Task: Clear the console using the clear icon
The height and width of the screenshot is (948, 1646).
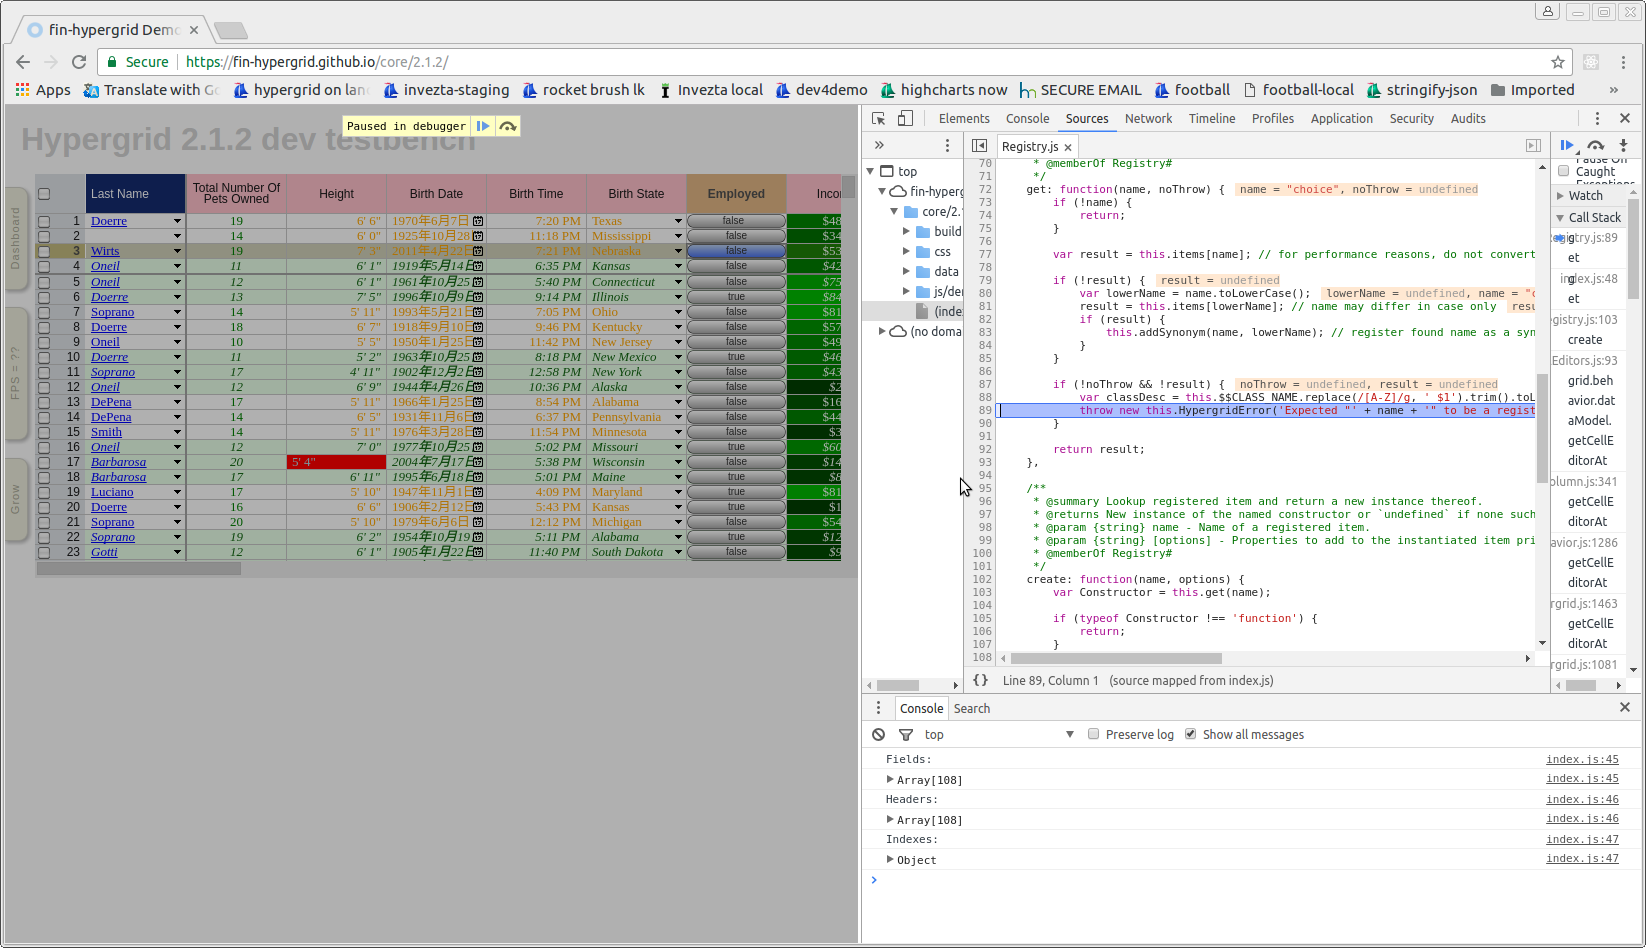Action: coord(877,734)
